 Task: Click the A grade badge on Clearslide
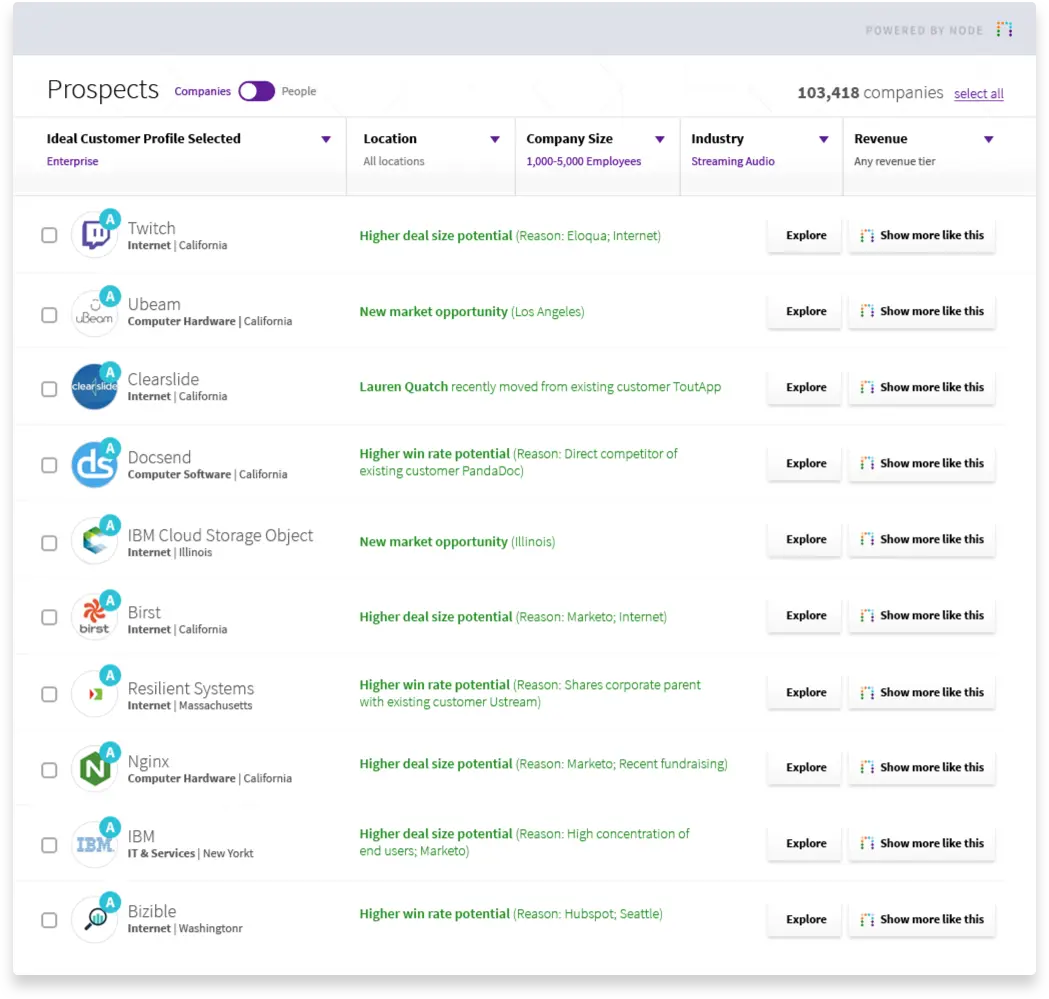point(110,372)
